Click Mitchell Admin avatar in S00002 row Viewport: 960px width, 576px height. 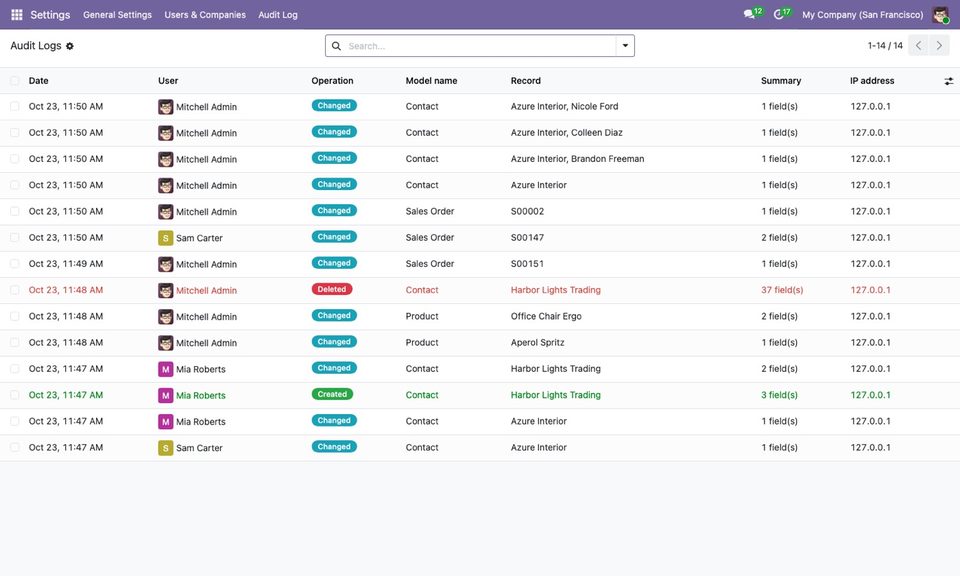pyautogui.click(x=165, y=211)
